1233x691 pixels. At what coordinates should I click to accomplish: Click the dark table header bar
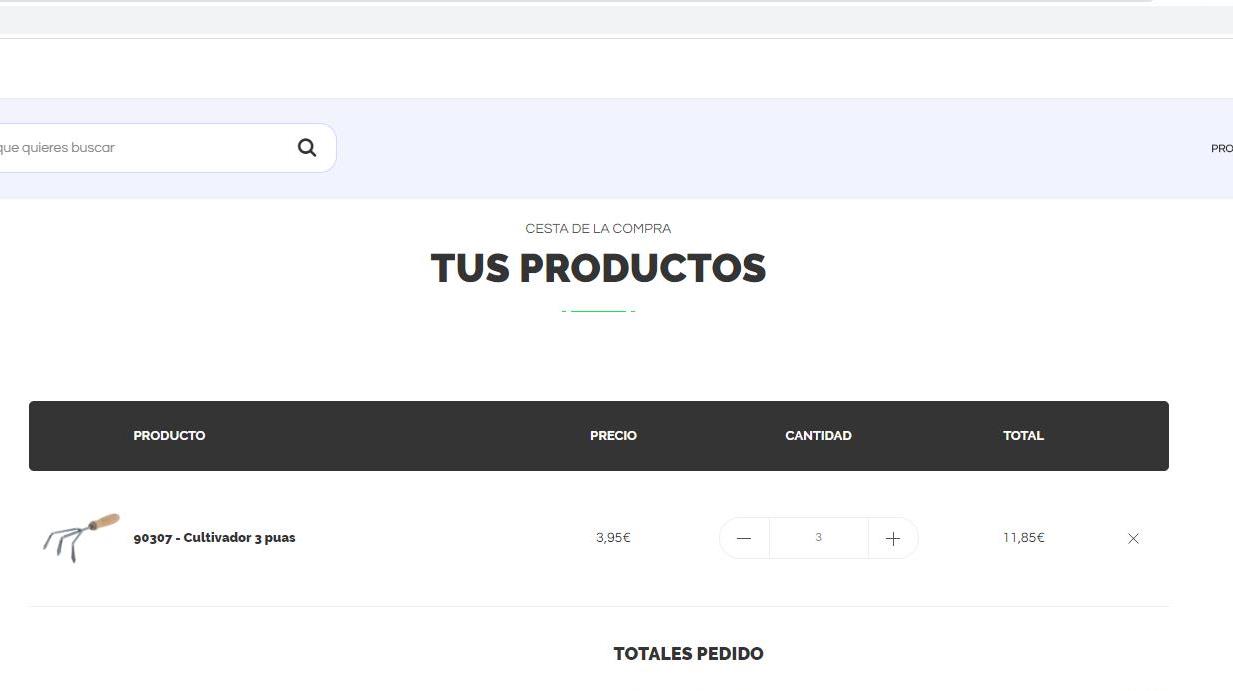(x=598, y=436)
